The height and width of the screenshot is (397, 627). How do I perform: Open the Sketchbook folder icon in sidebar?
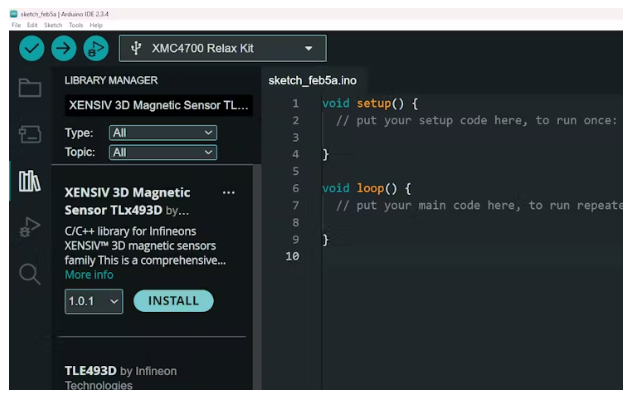click(30, 87)
